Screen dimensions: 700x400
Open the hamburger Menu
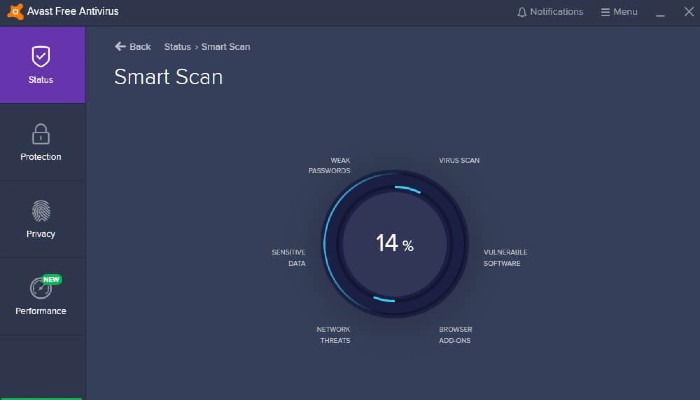619,12
